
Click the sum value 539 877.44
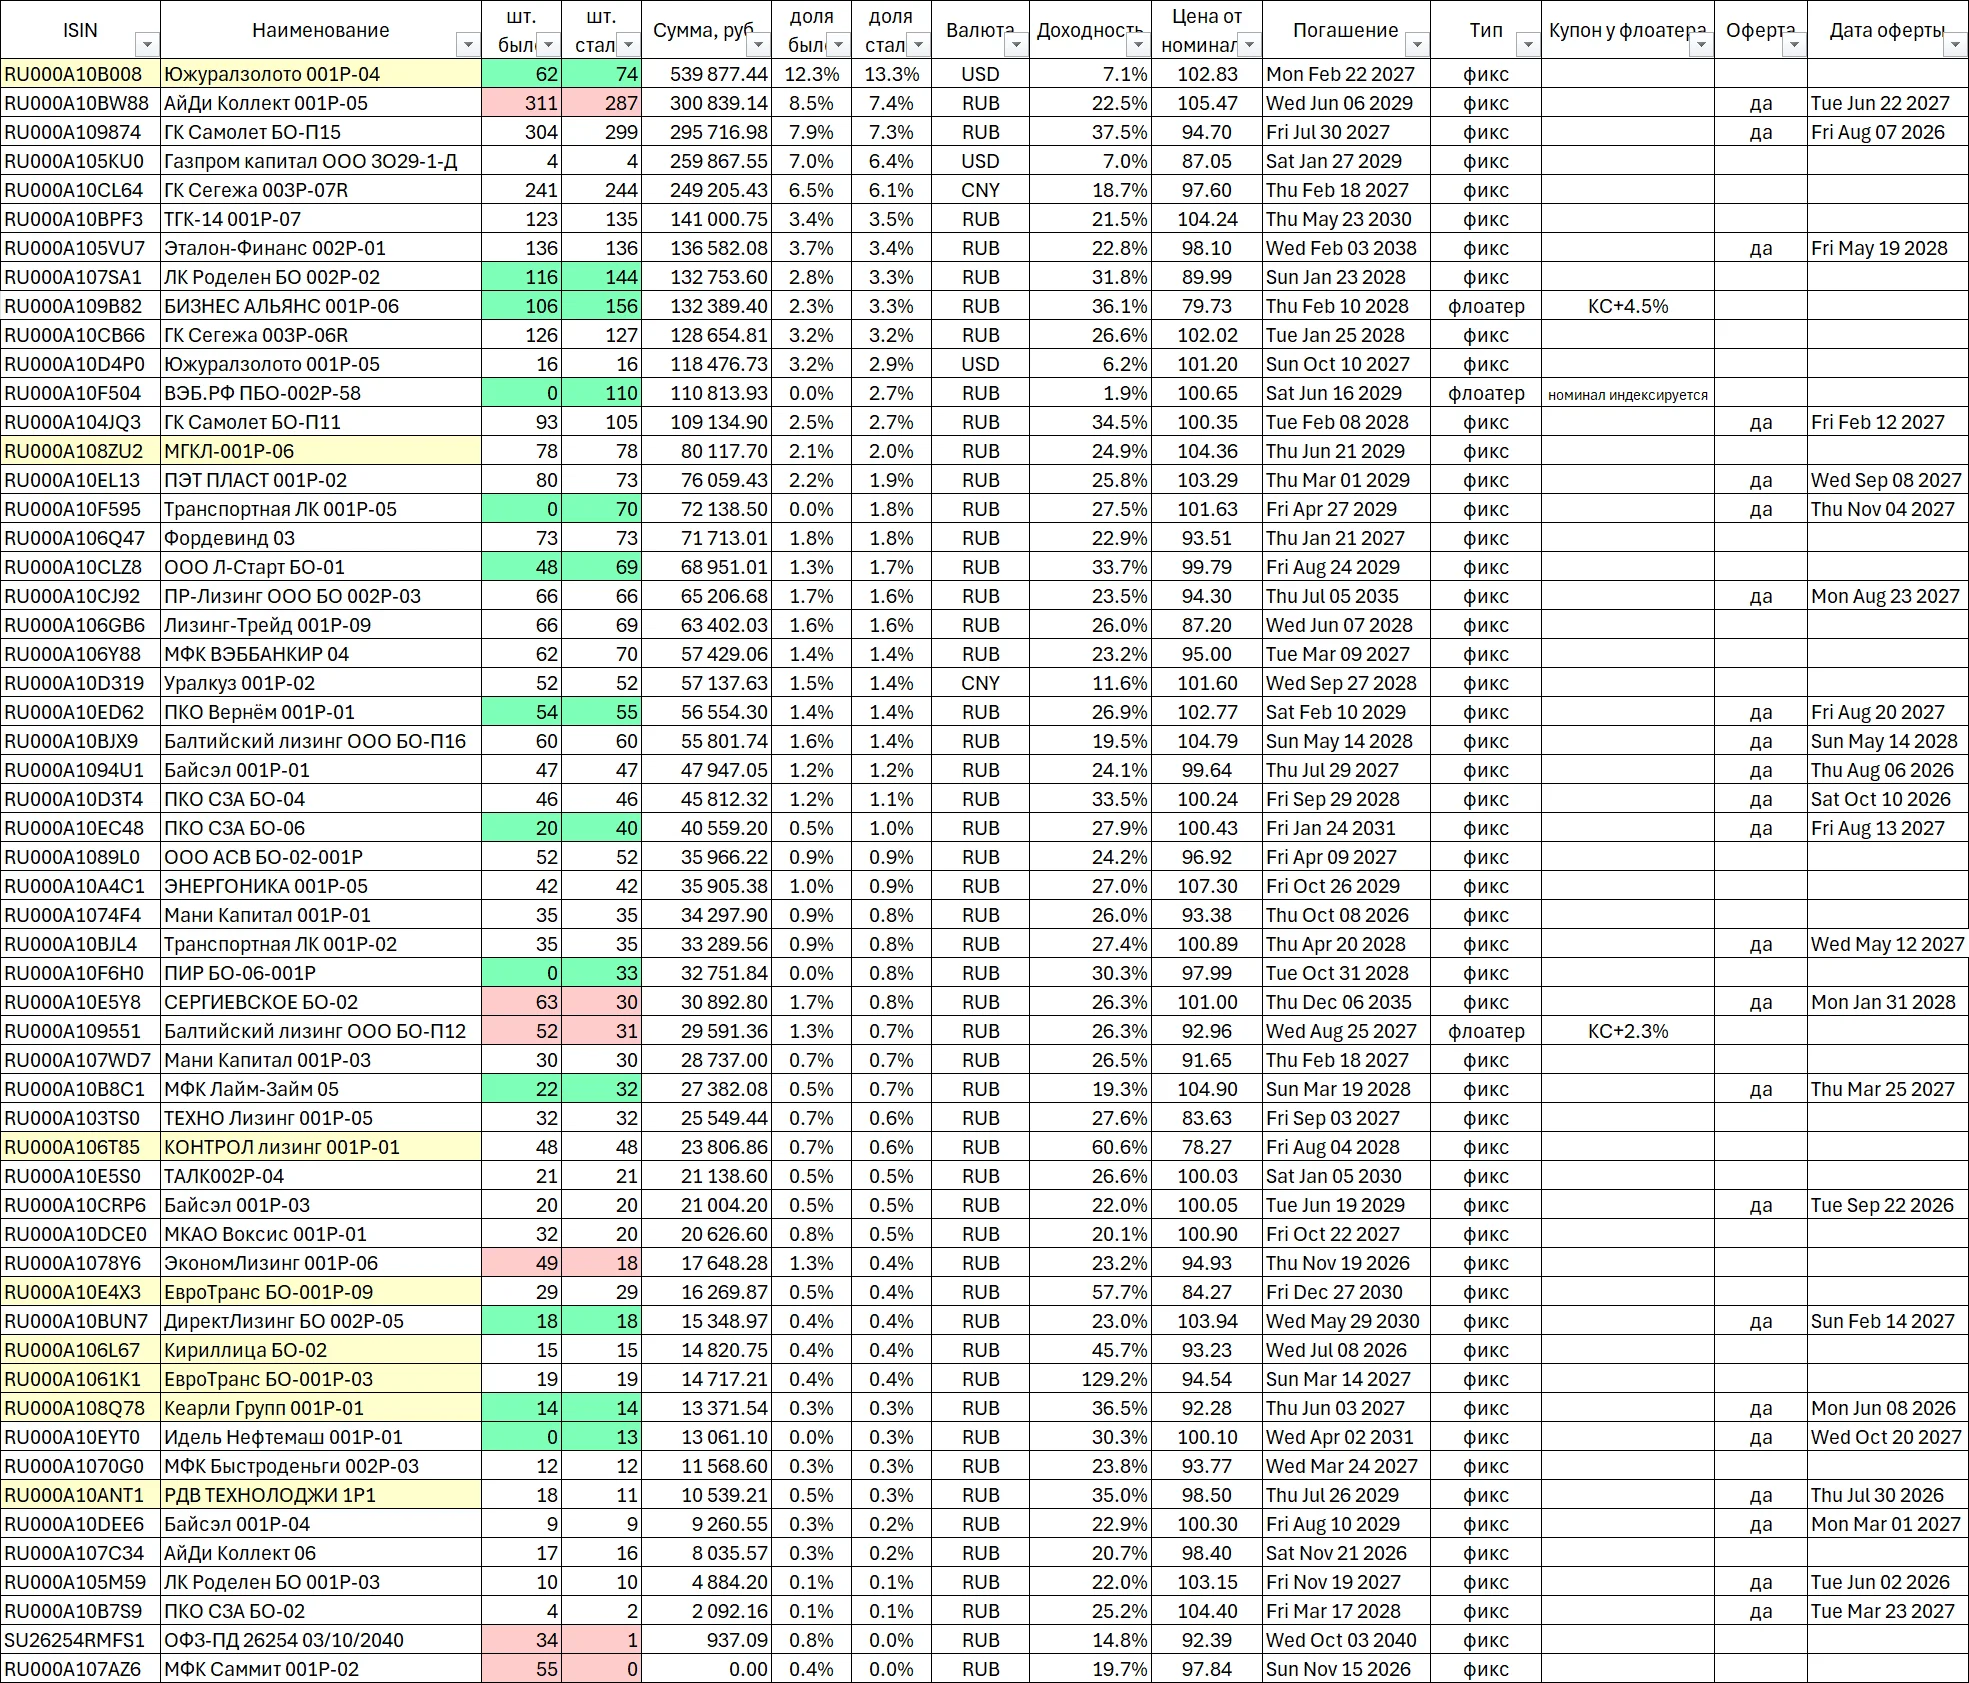[705, 74]
